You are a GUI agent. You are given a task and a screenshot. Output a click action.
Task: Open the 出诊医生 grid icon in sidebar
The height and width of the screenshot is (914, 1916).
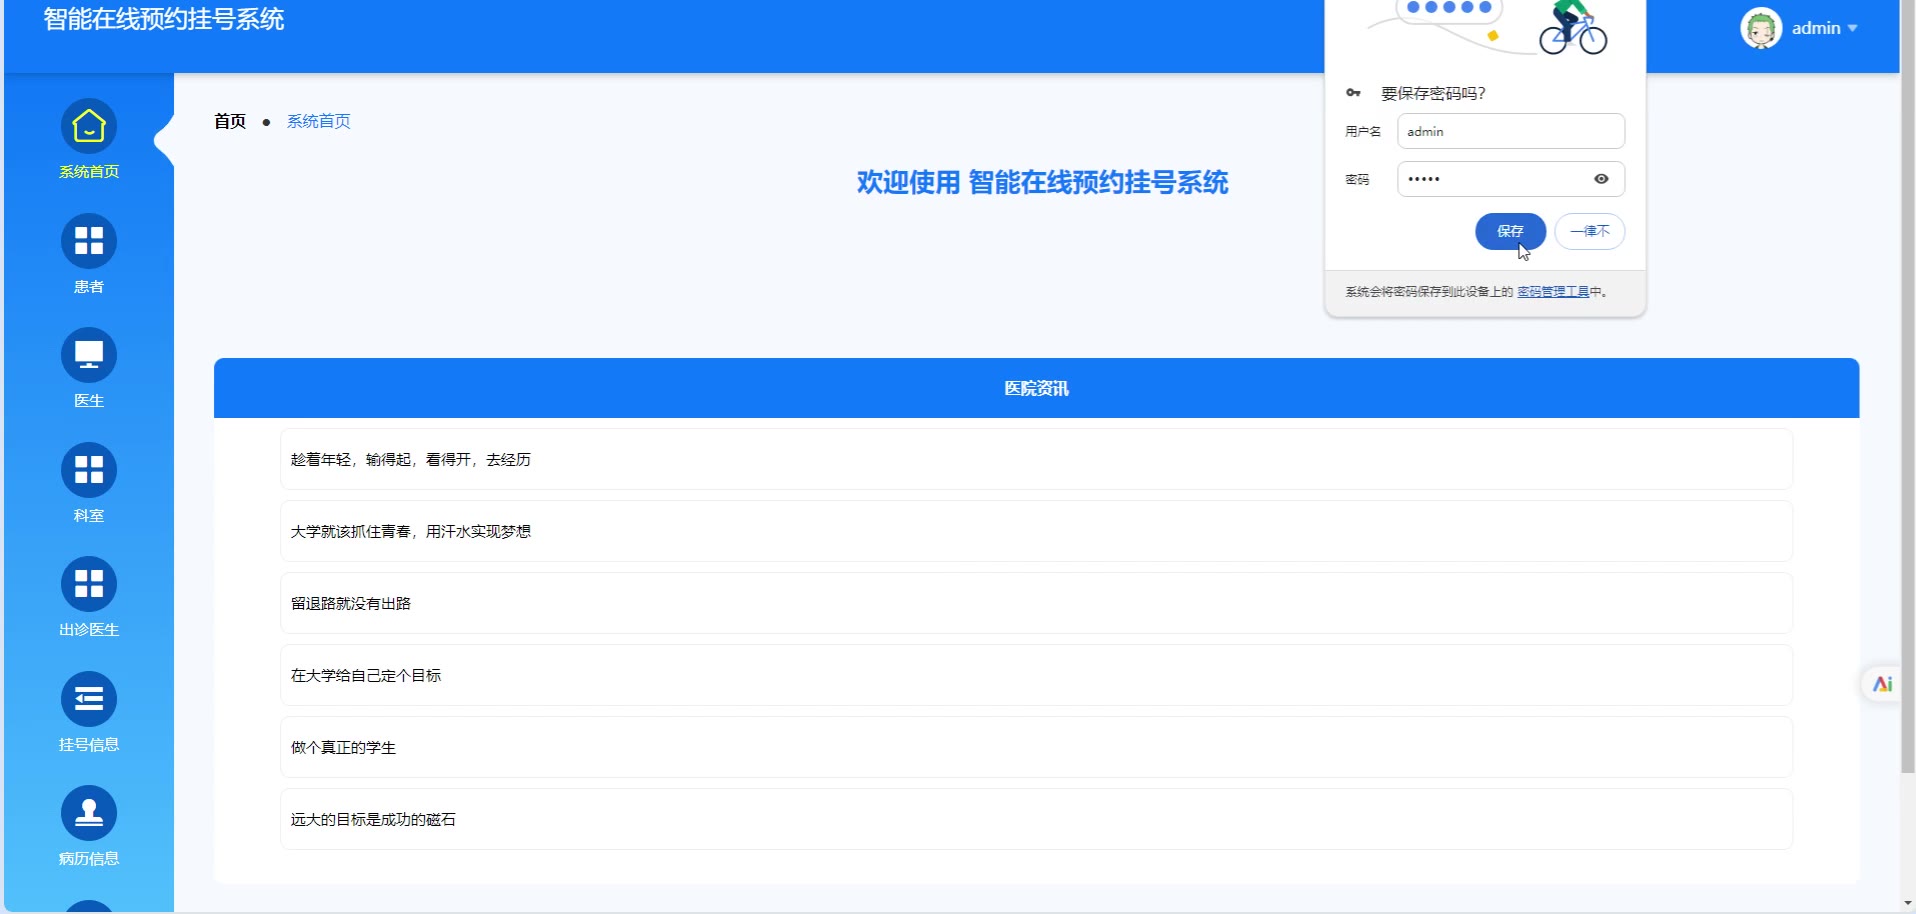click(89, 584)
